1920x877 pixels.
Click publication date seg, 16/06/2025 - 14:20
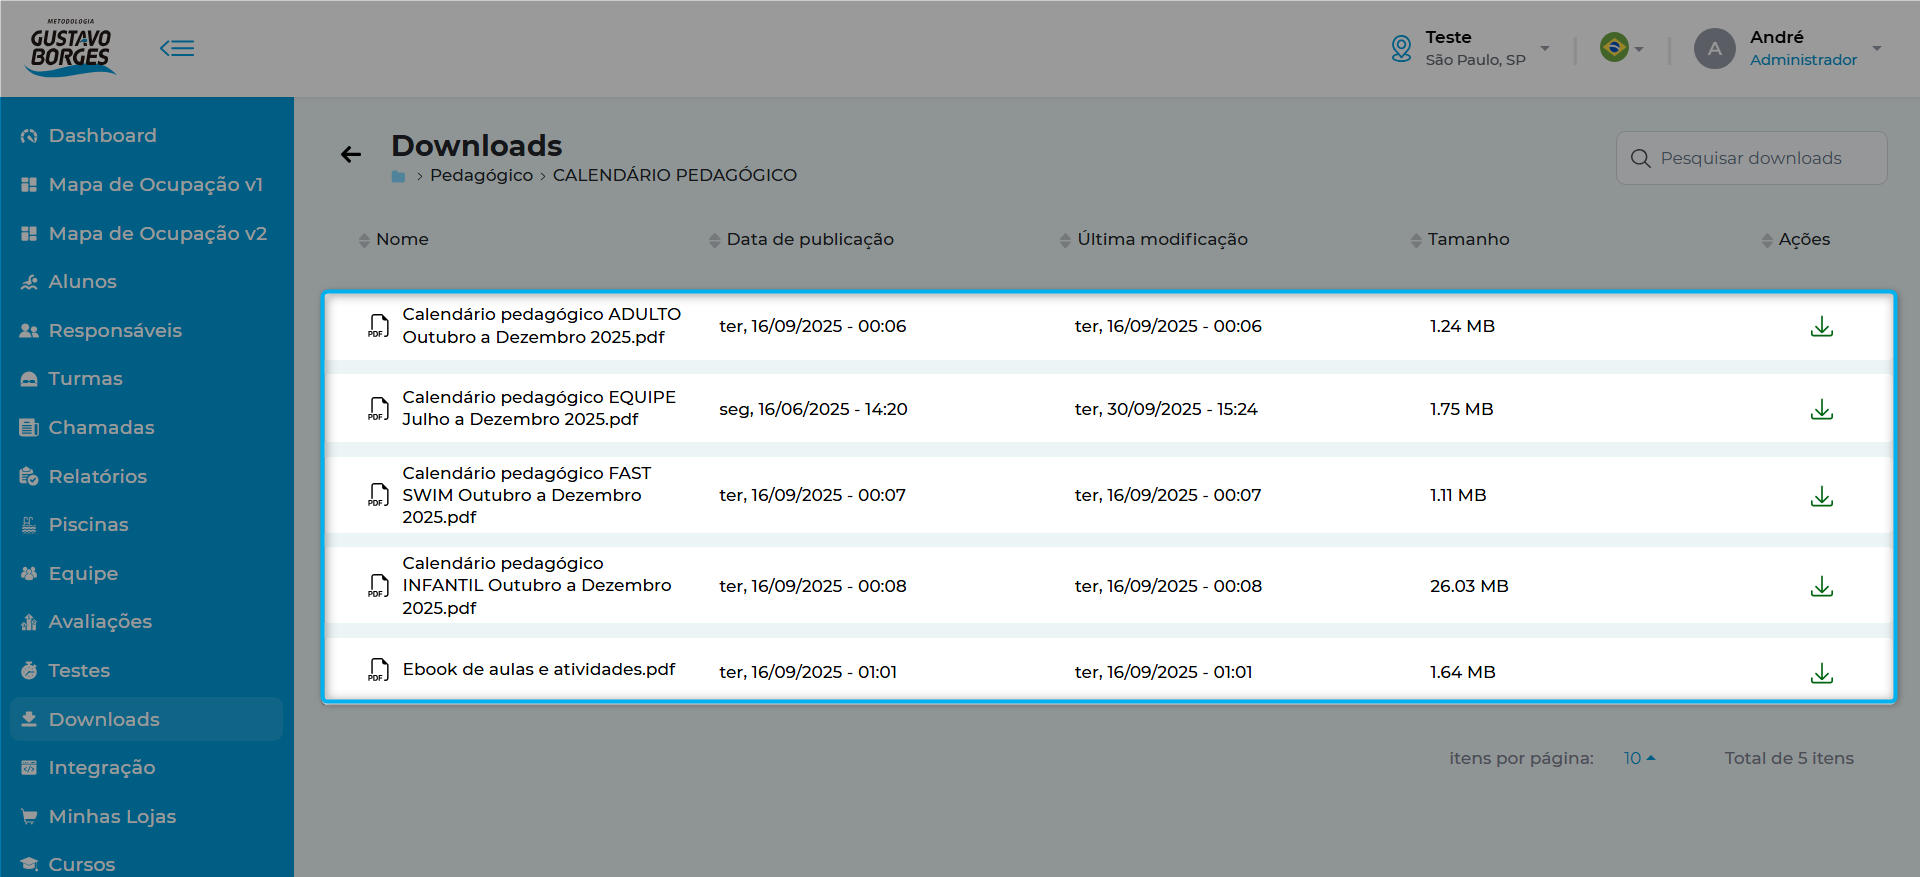tap(813, 409)
